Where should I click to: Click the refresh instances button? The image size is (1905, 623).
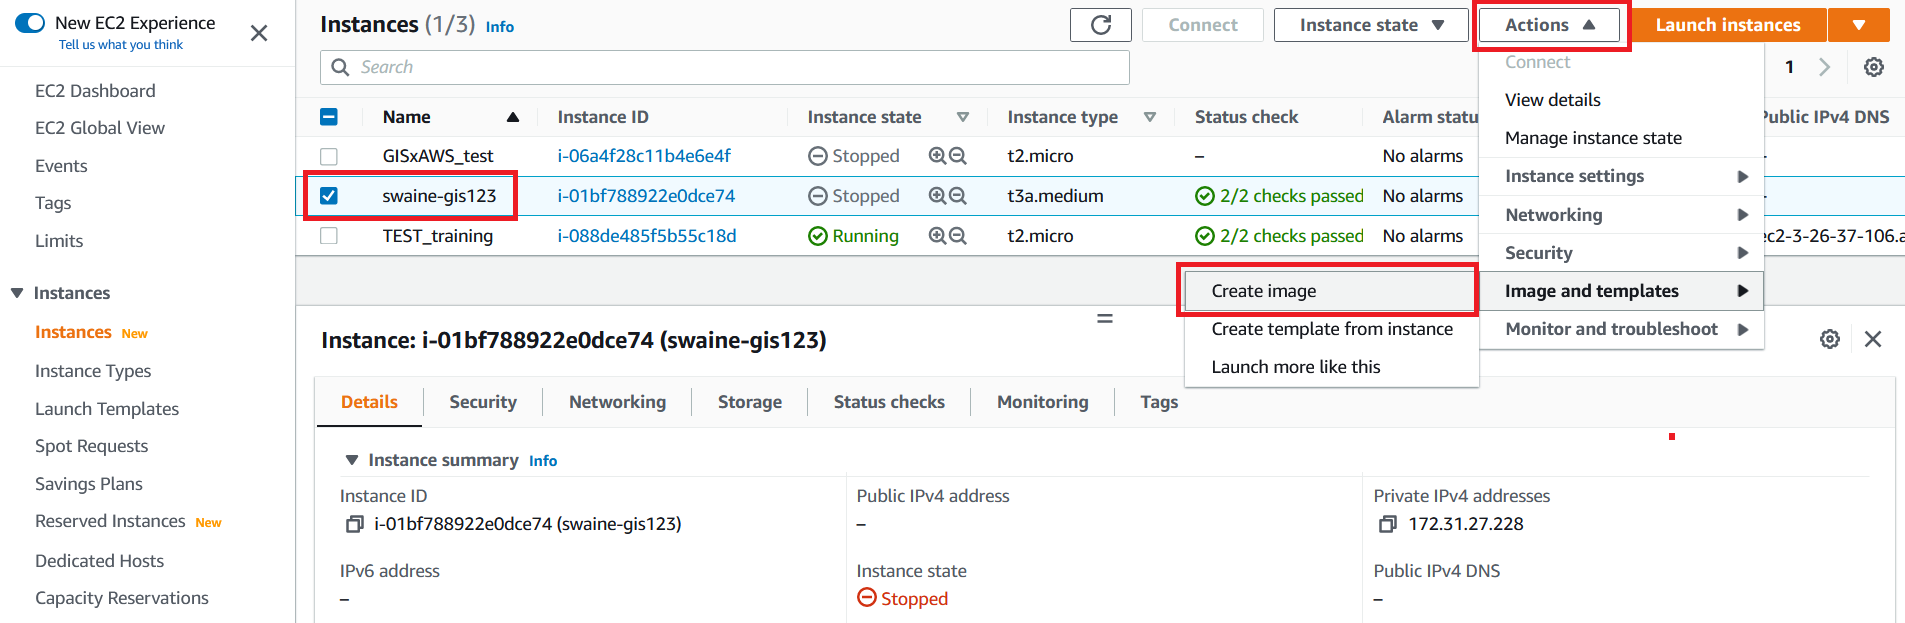[1100, 25]
